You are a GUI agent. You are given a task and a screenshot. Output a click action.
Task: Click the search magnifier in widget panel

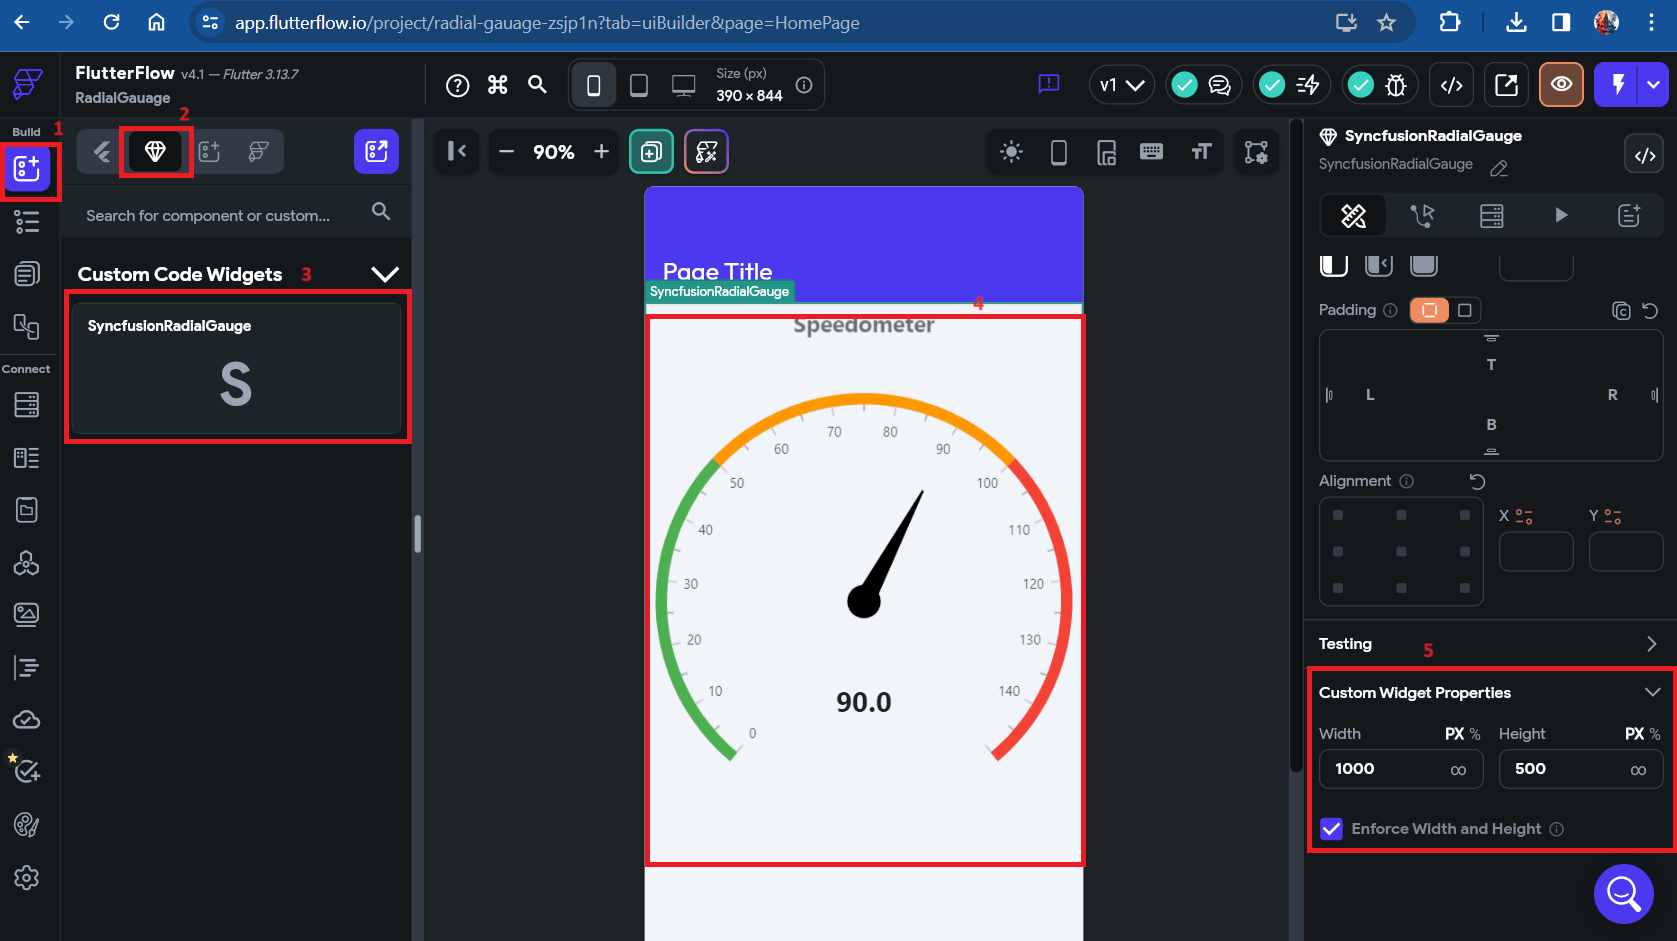(381, 211)
